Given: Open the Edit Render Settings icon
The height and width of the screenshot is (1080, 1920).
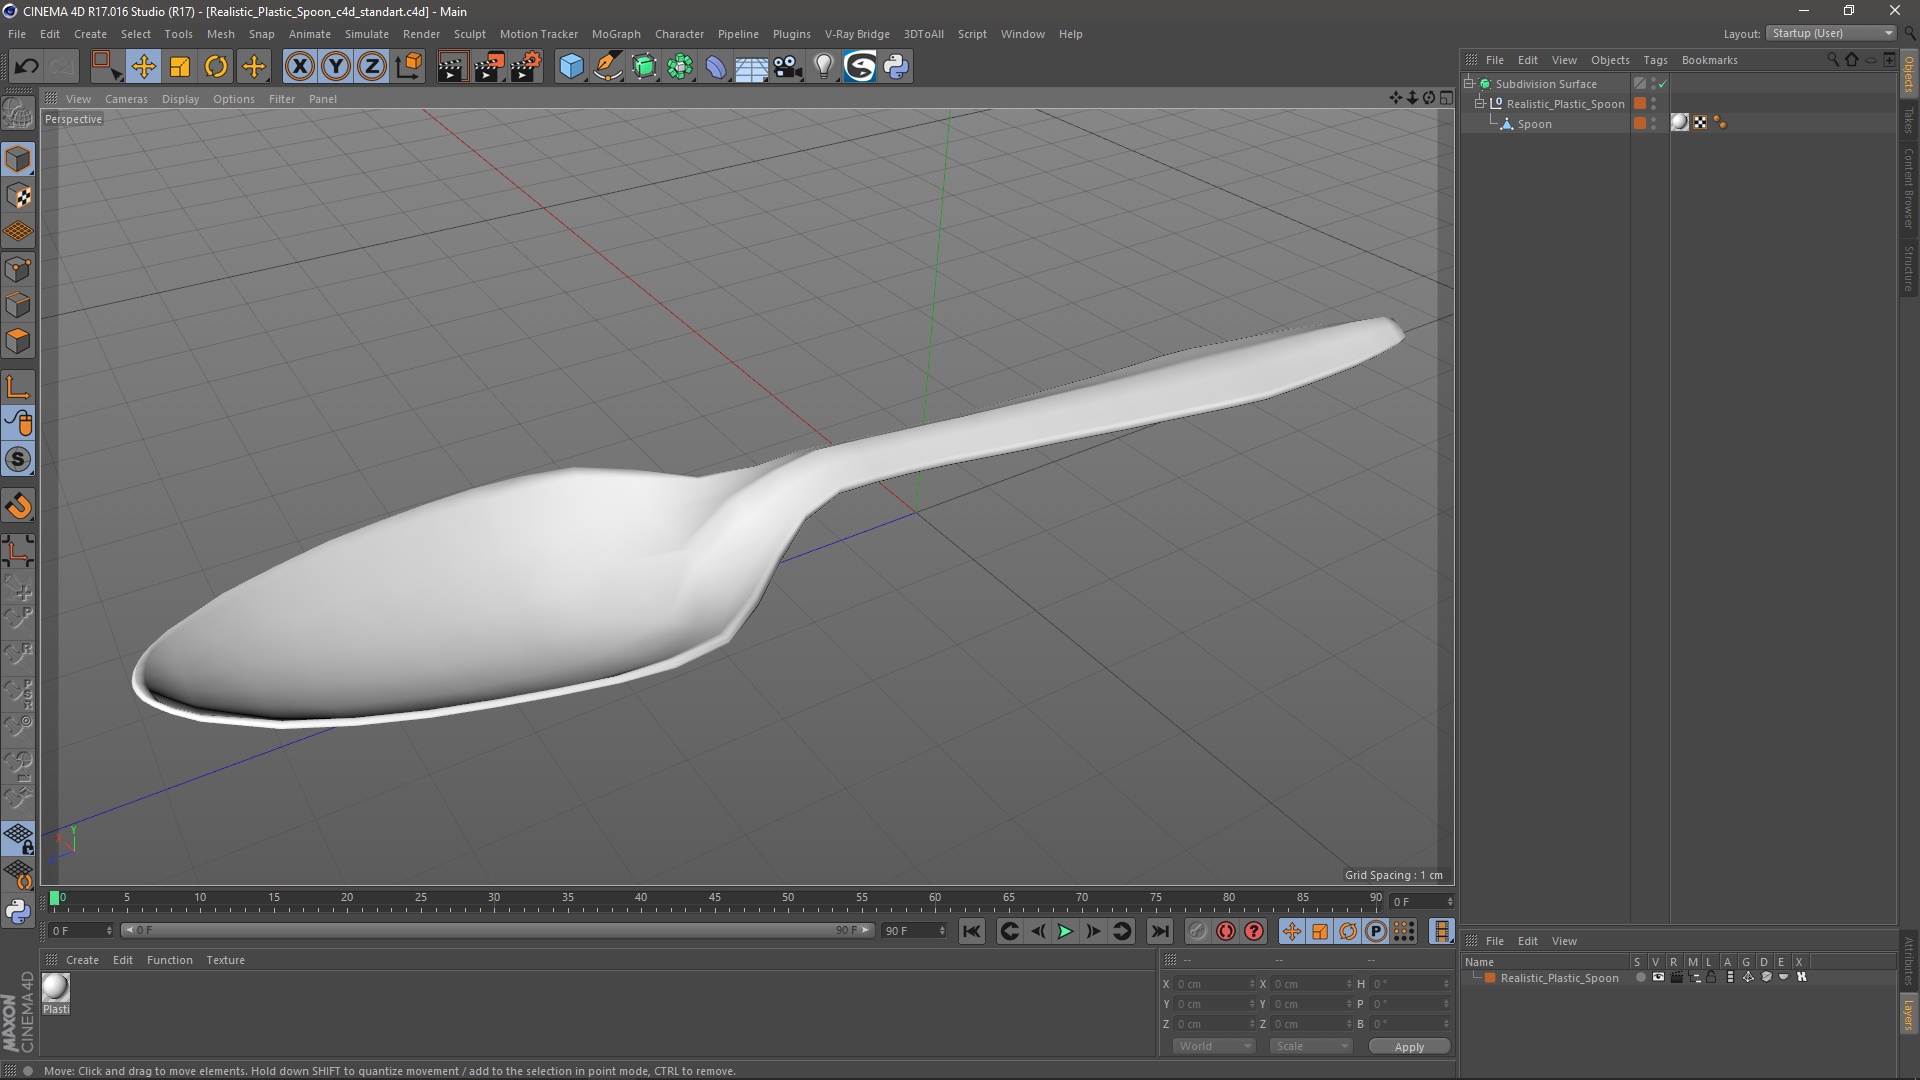Looking at the screenshot, I should click(x=526, y=67).
